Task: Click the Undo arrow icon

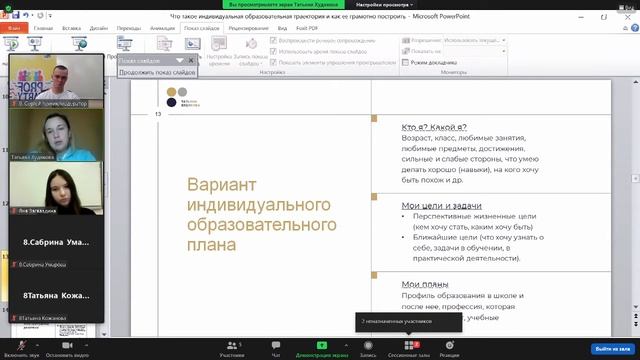Action: [26, 16]
